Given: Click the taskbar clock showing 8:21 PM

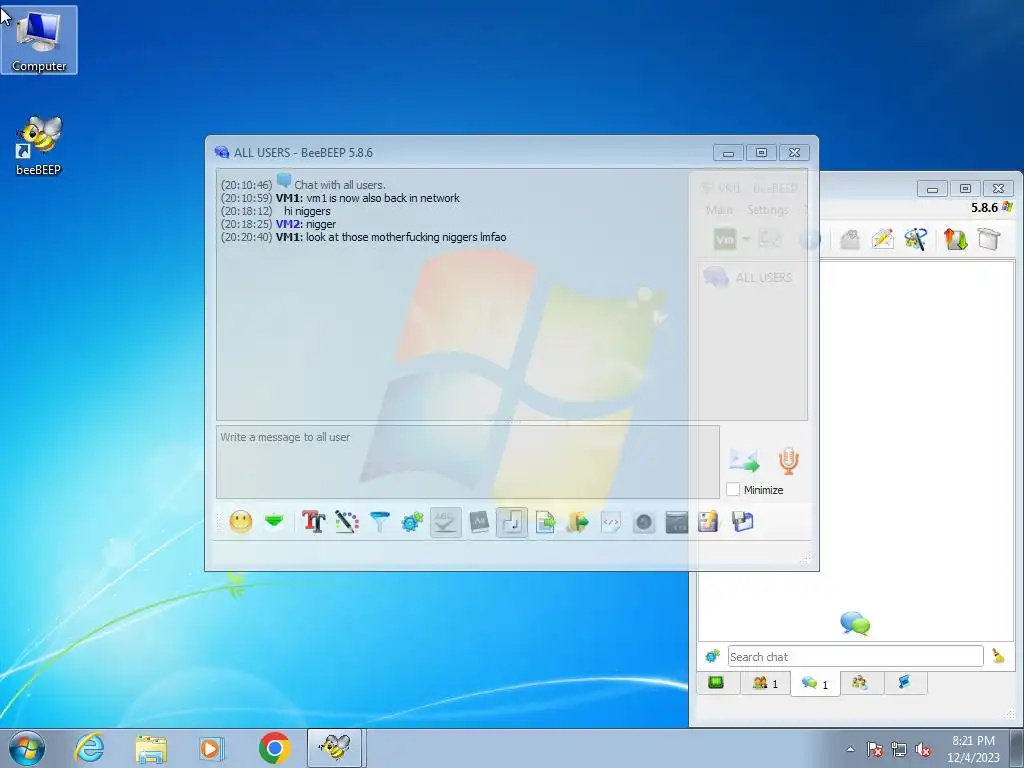Looking at the screenshot, I should tap(973, 749).
